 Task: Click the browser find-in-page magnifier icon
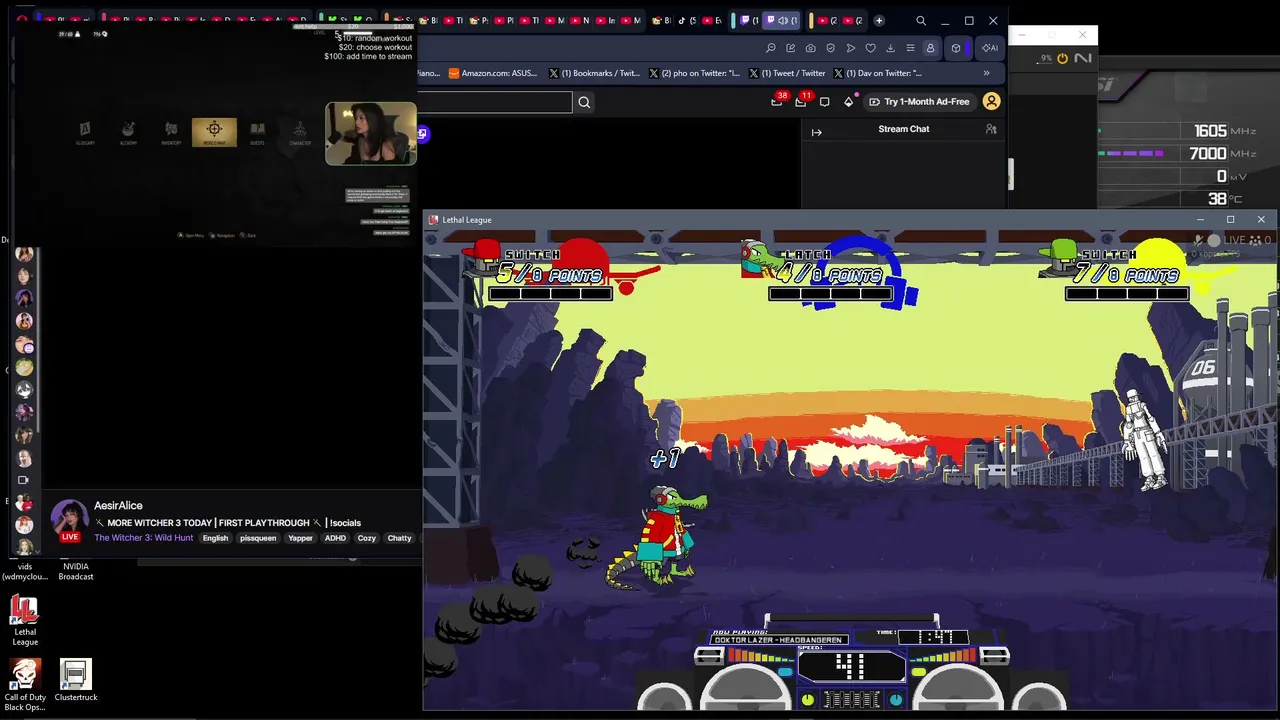point(771,48)
